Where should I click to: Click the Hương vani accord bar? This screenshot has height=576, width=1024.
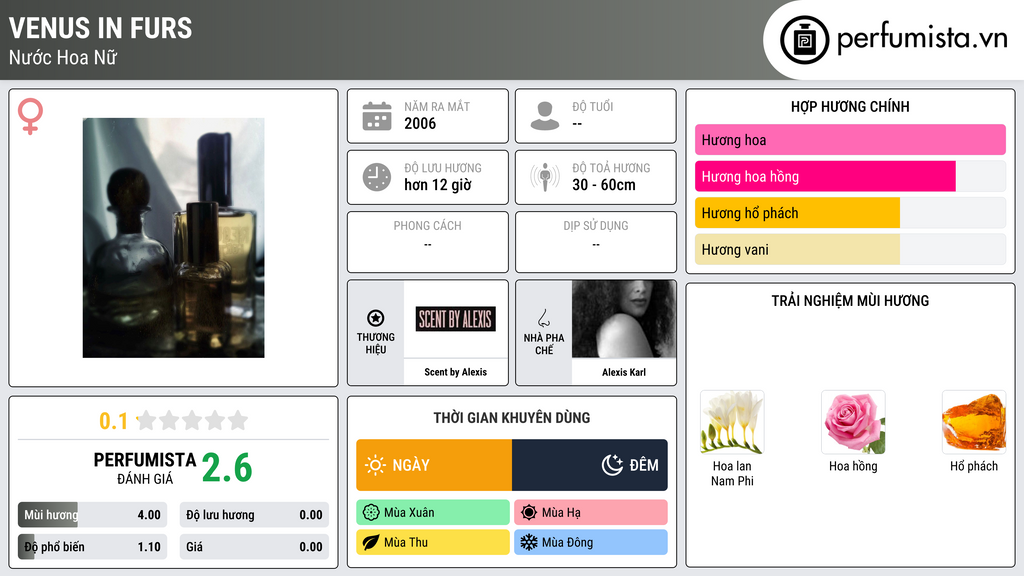[x=850, y=249]
